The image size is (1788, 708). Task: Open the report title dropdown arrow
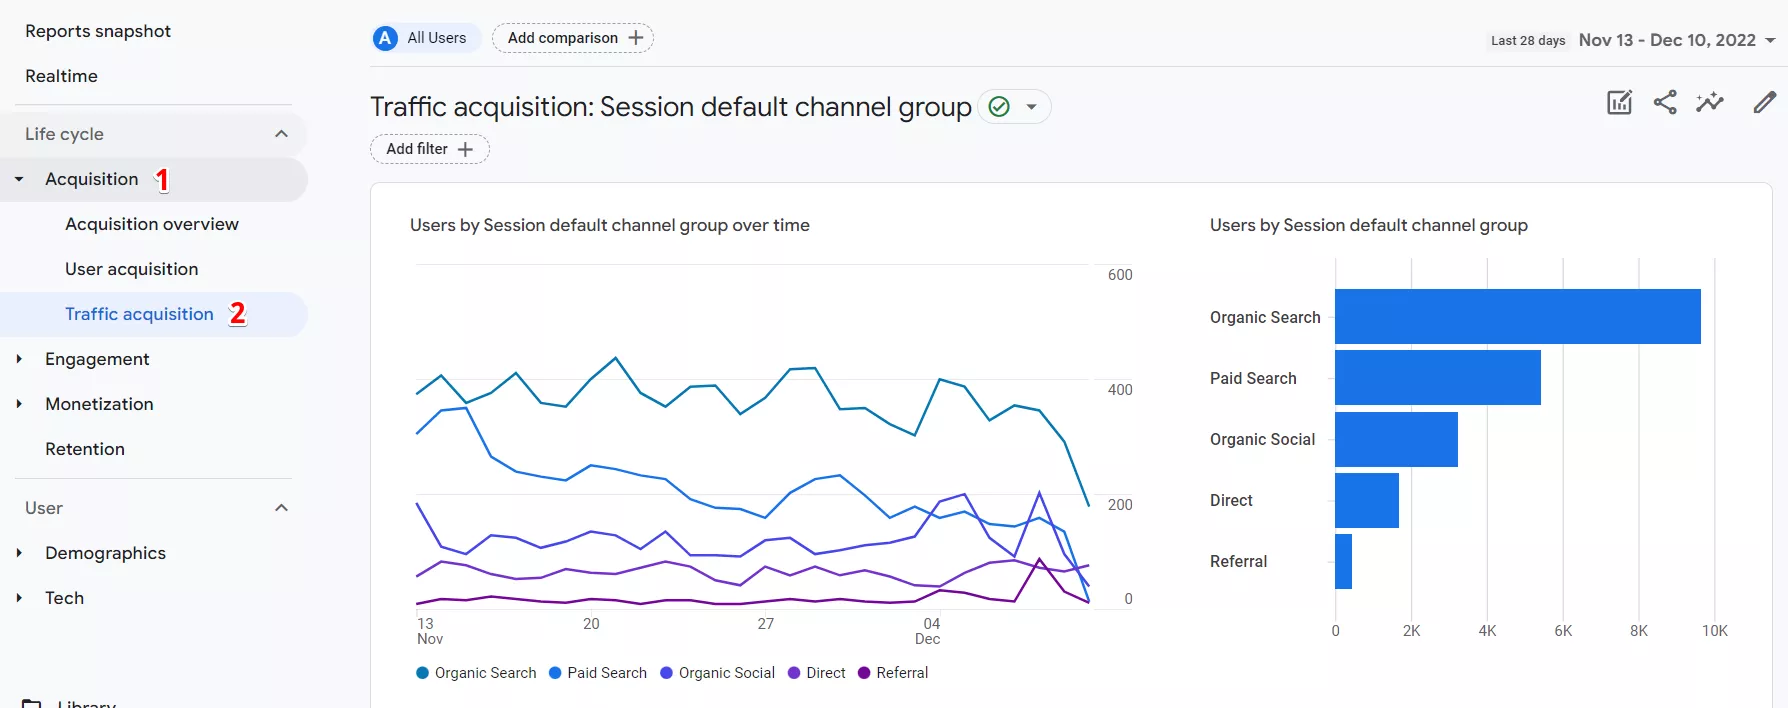pyautogui.click(x=1031, y=106)
